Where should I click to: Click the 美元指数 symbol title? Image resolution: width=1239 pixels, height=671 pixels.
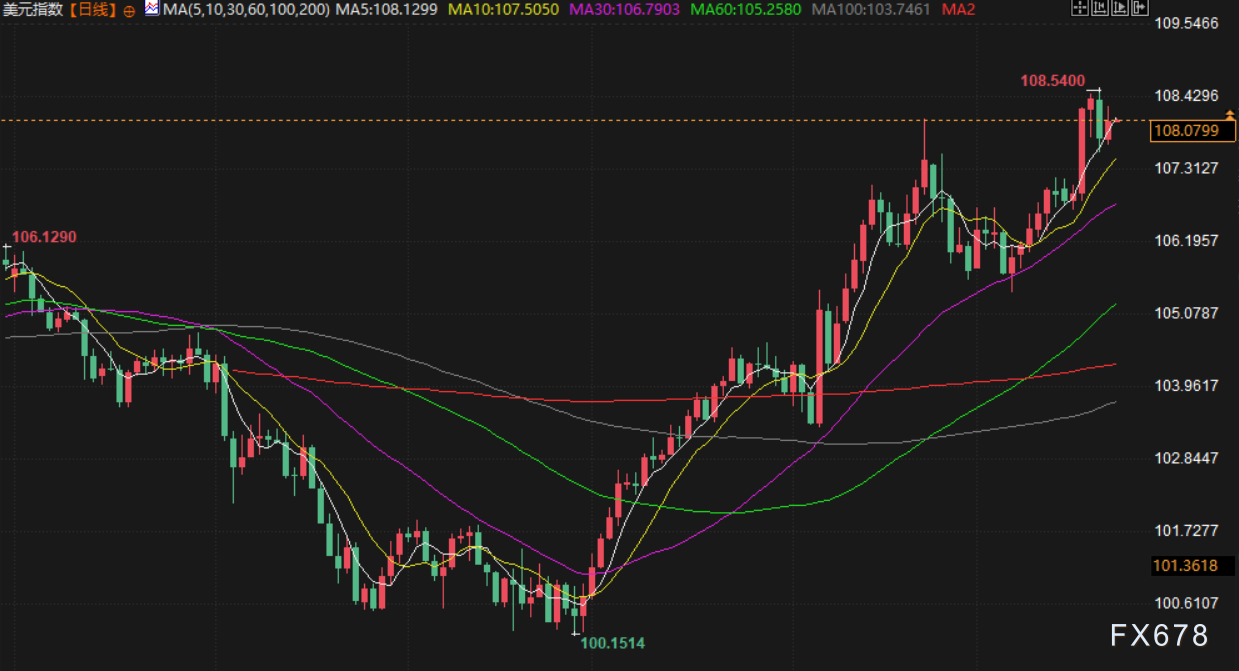(x=35, y=10)
